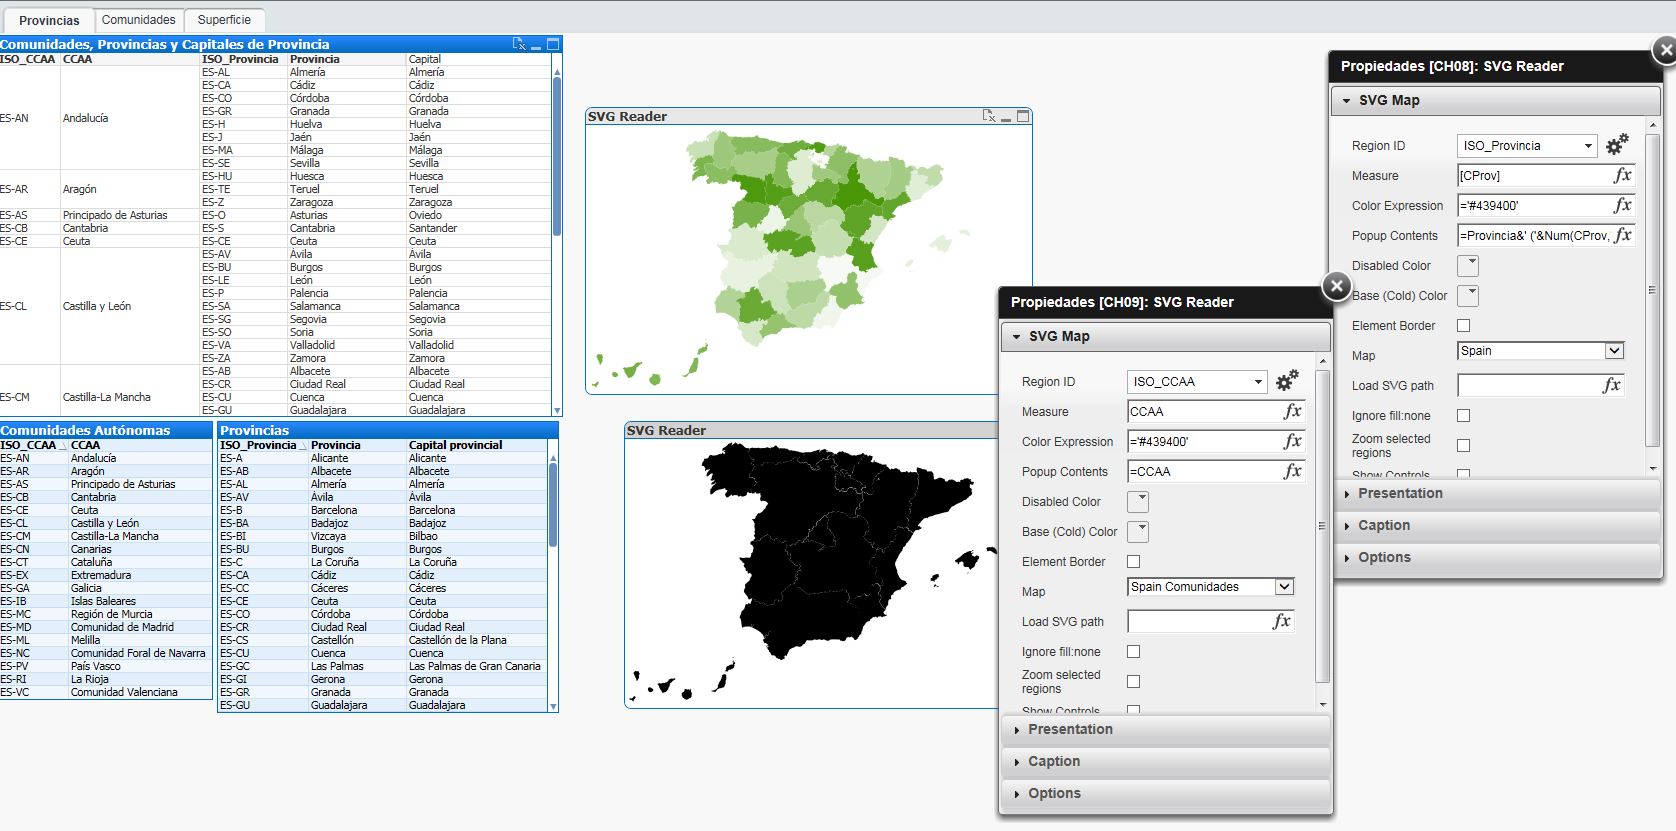The height and width of the screenshot is (831, 1676).
Task: Open fx editor for Color Expression in CH09
Action: 1292,441
